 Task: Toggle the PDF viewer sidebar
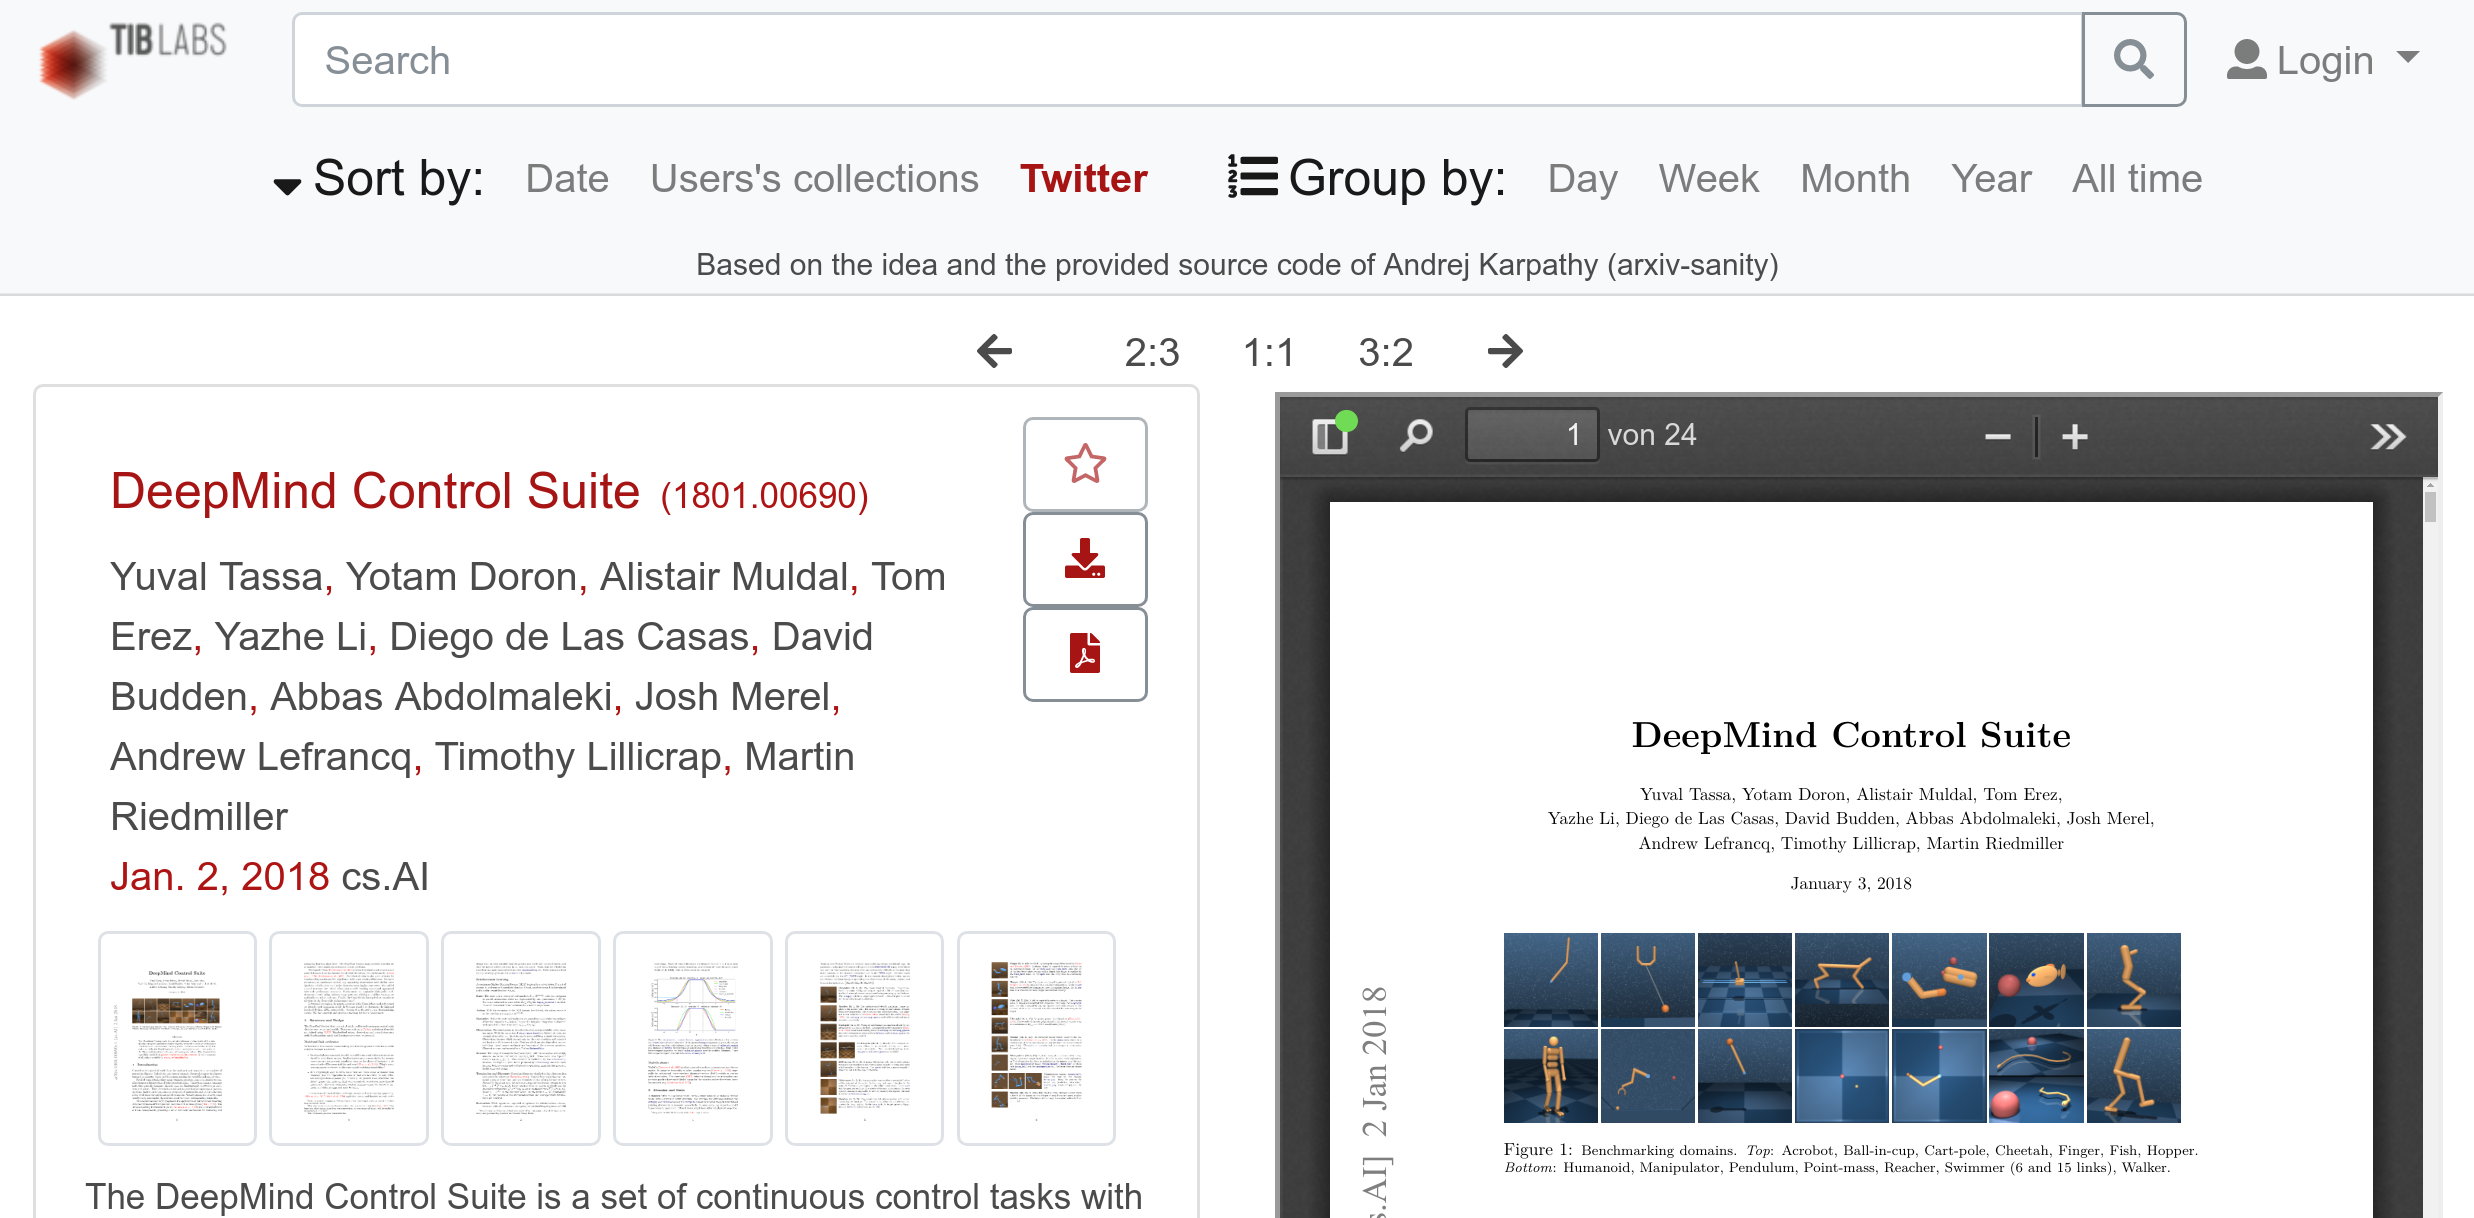(x=1331, y=436)
